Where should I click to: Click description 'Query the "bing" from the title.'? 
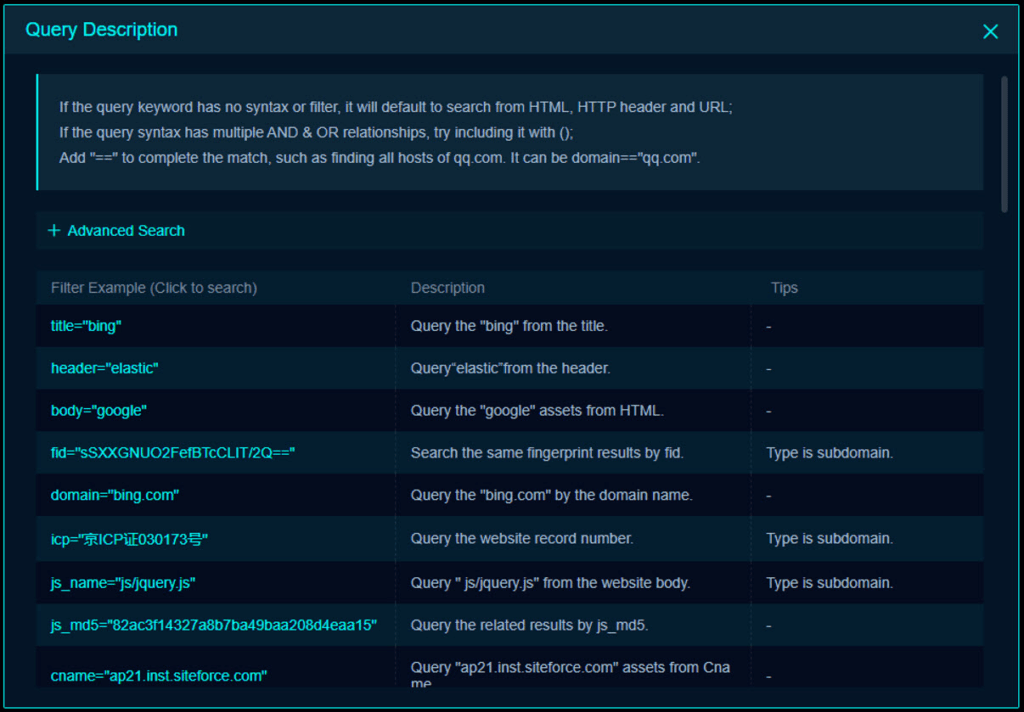coord(509,326)
